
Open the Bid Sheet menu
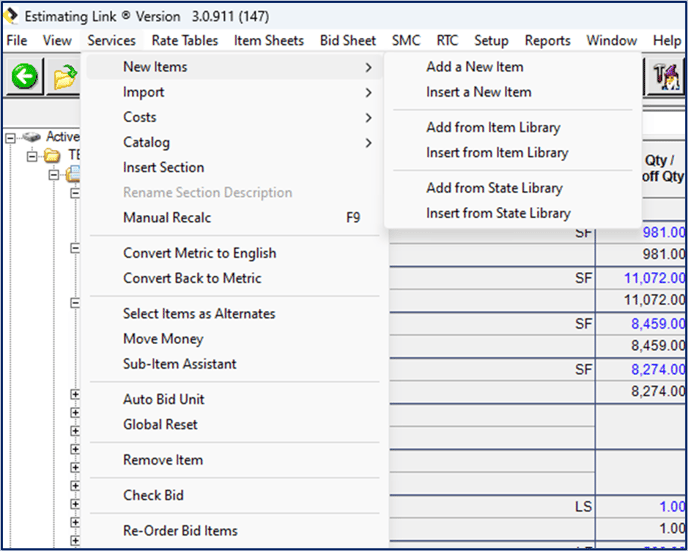tap(348, 40)
